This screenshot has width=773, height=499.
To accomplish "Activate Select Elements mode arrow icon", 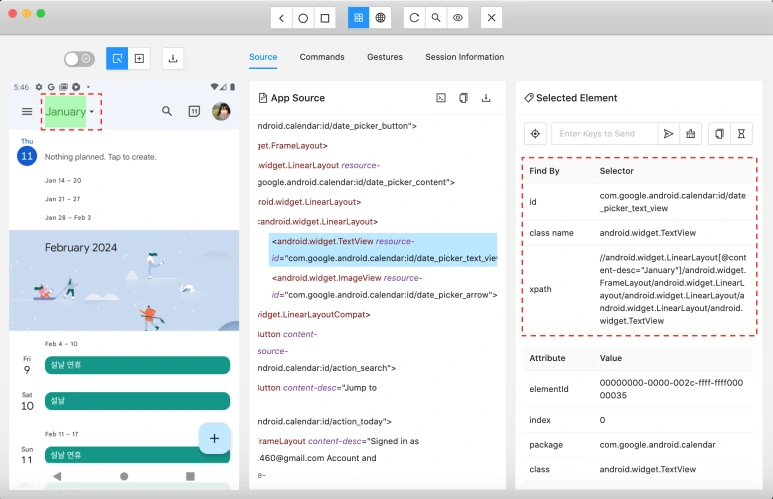I will (117, 59).
